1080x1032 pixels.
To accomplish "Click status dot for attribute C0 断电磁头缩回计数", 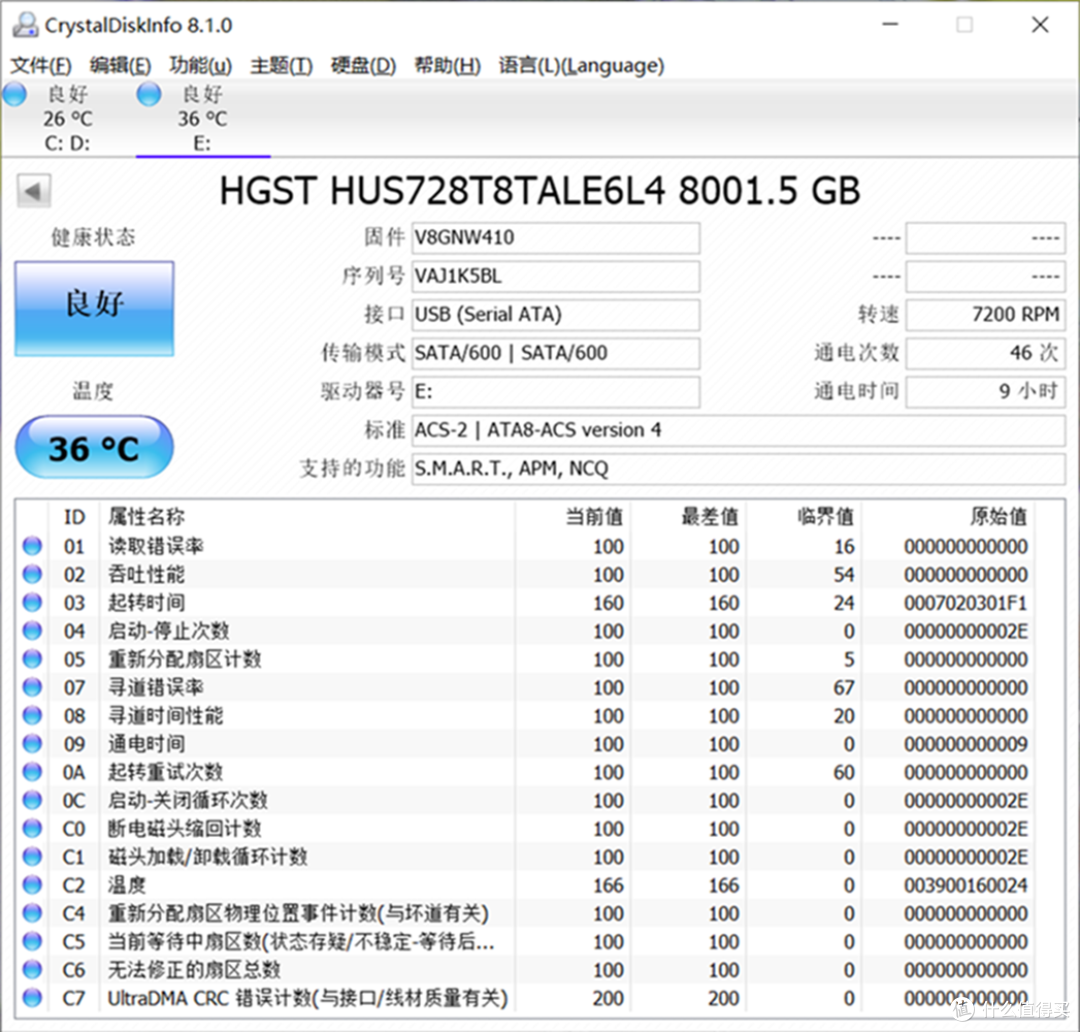I will (x=32, y=829).
